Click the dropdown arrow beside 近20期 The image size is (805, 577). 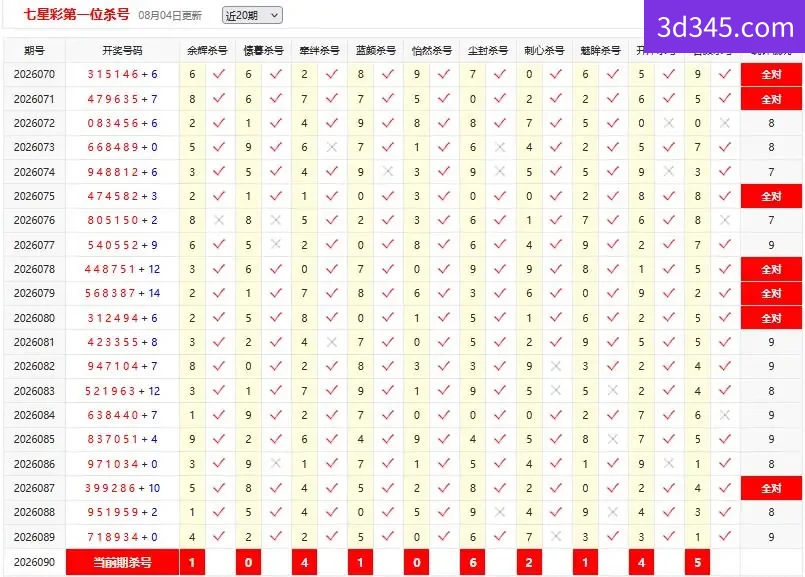pyautogui.click(x=275, y=15)
